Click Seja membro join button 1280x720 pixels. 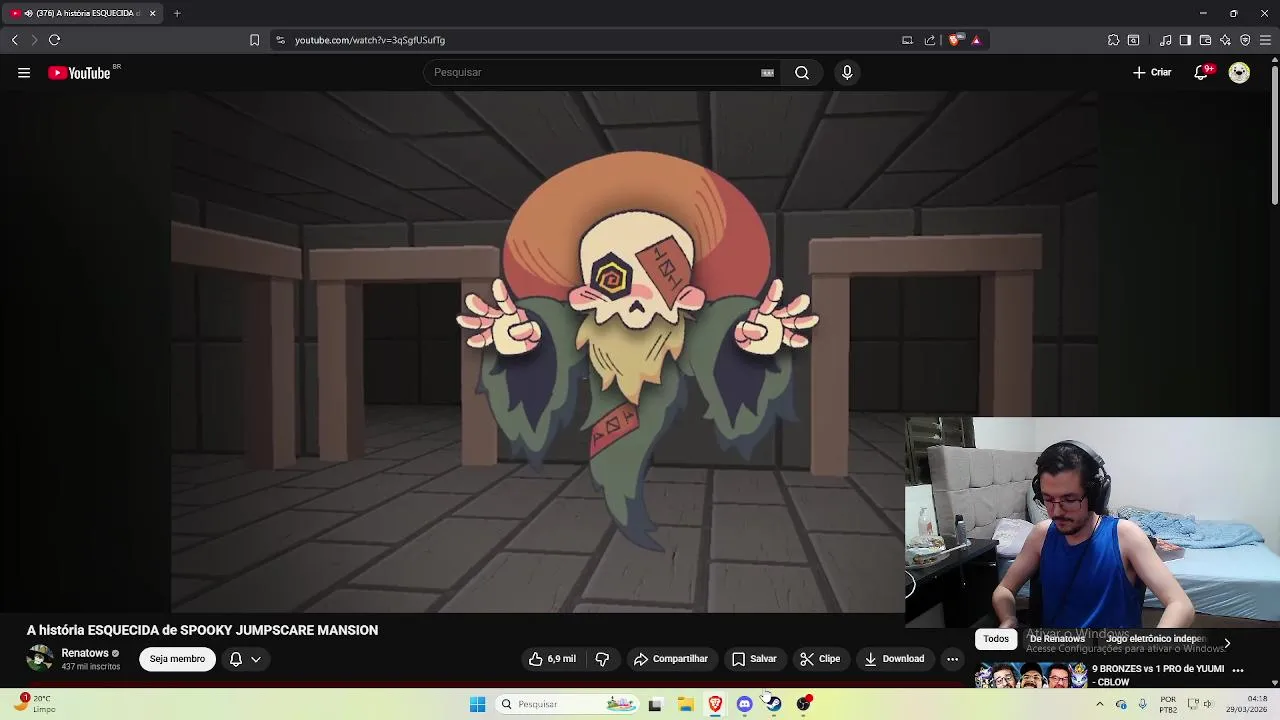(x=177, y=659)
